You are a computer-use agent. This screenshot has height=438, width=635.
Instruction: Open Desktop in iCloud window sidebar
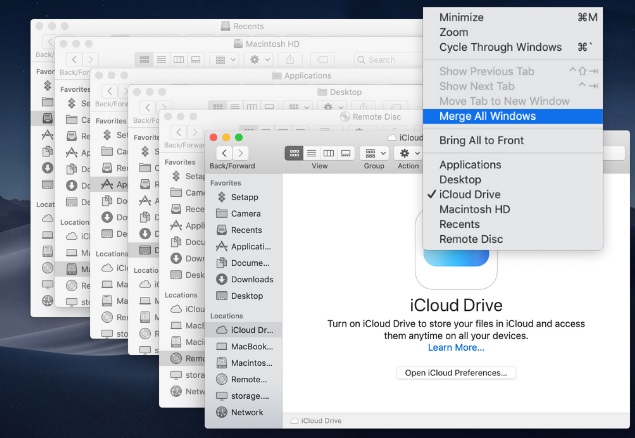click(x=244, y=296)
